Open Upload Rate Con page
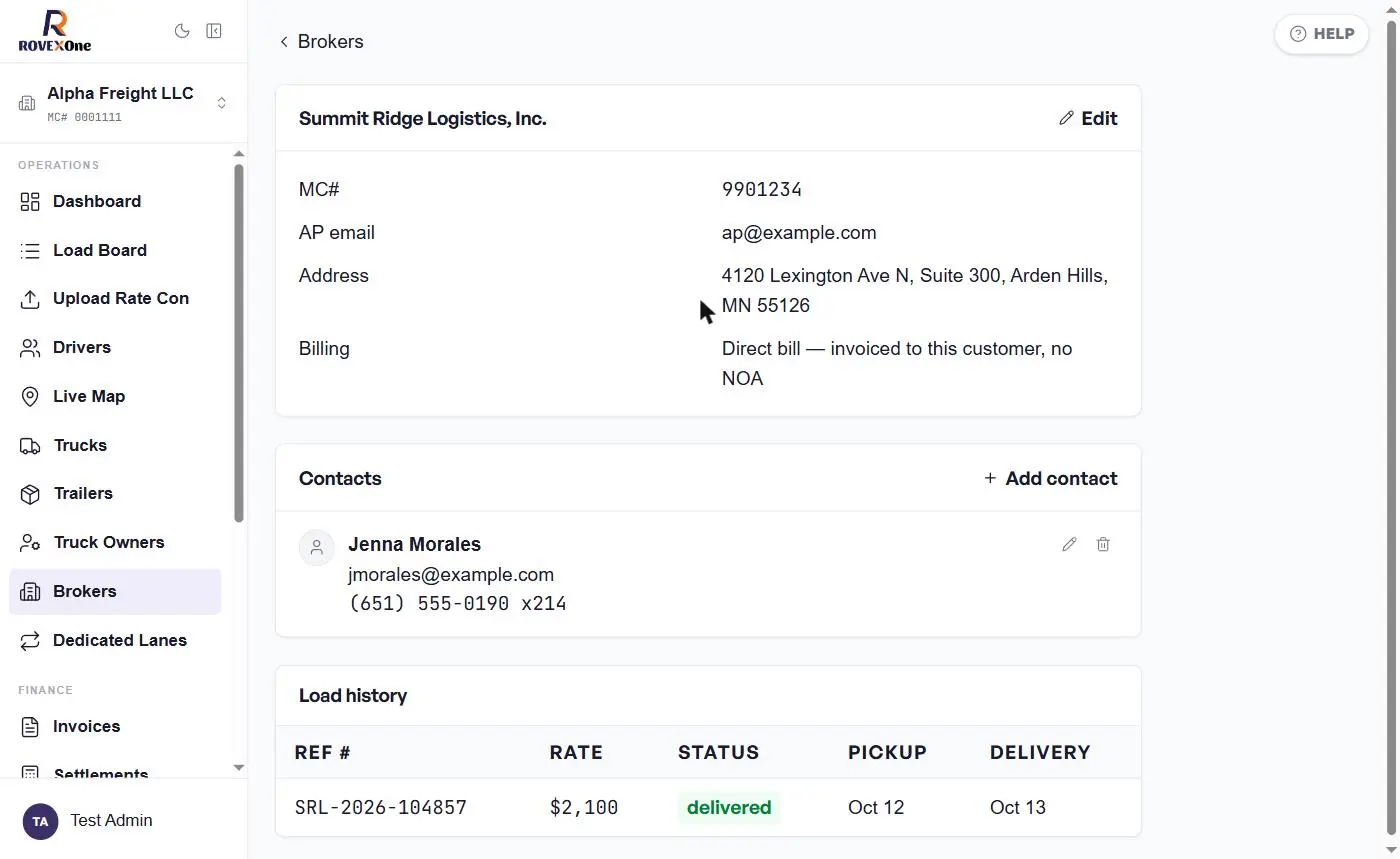Image resolution: width=1400 pixels, height=859 pixels. tap(115, 298)
